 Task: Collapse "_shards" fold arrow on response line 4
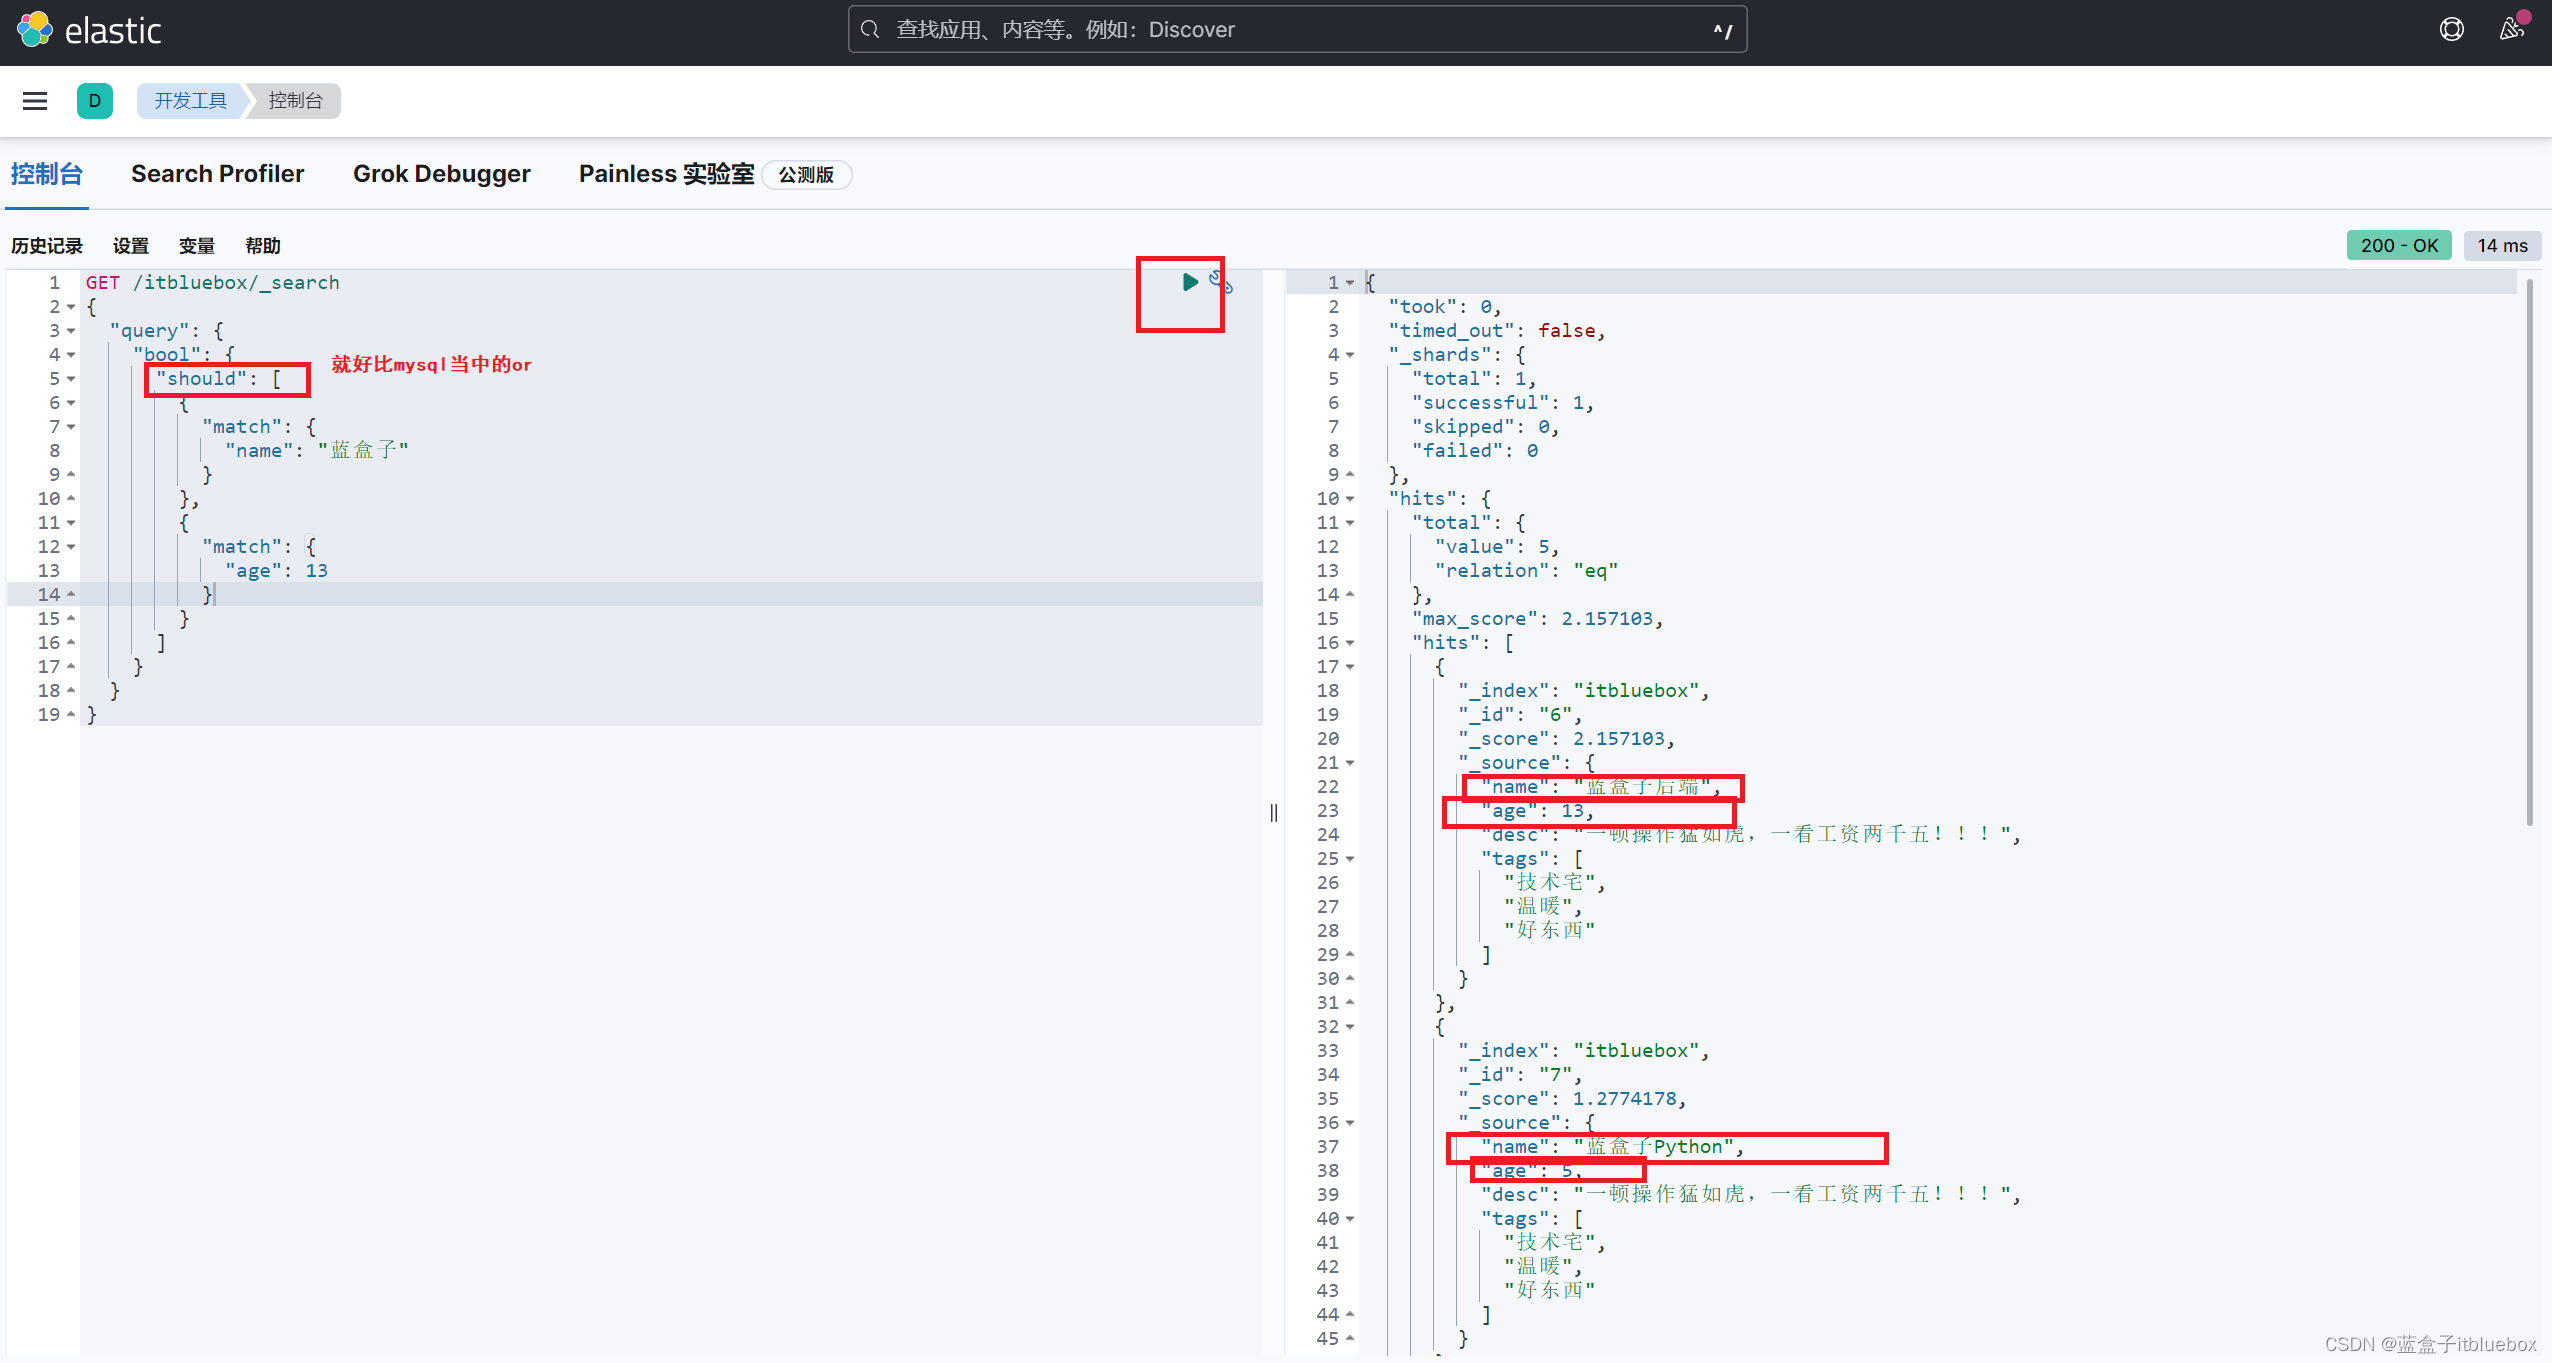[x=1350, y=355]
